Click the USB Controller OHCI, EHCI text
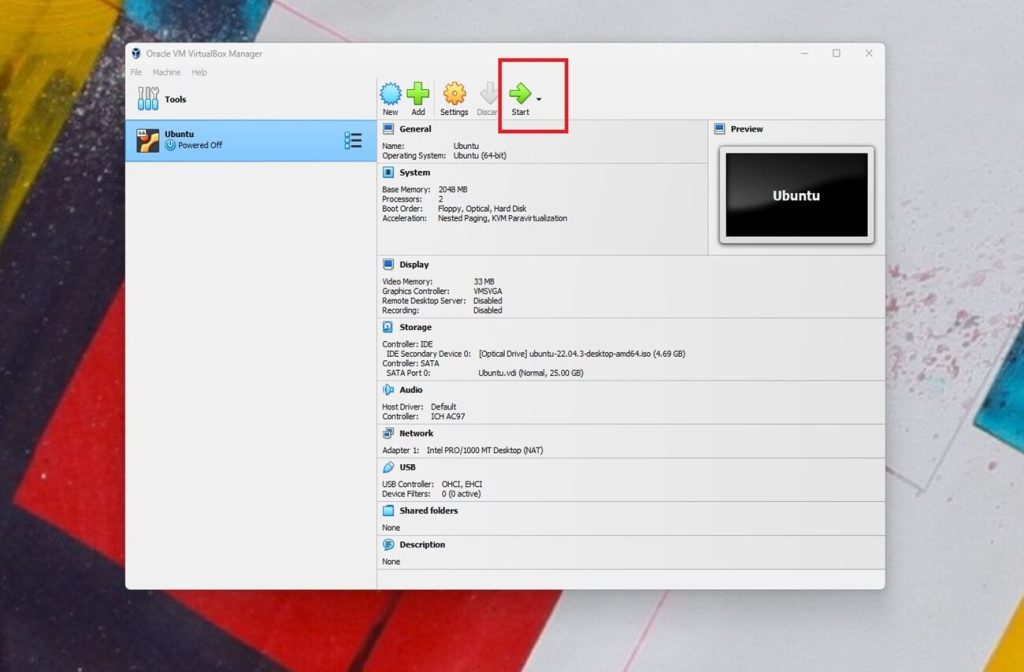The width and height of the screenshot is (1024, 672). (x=462, y=485)
